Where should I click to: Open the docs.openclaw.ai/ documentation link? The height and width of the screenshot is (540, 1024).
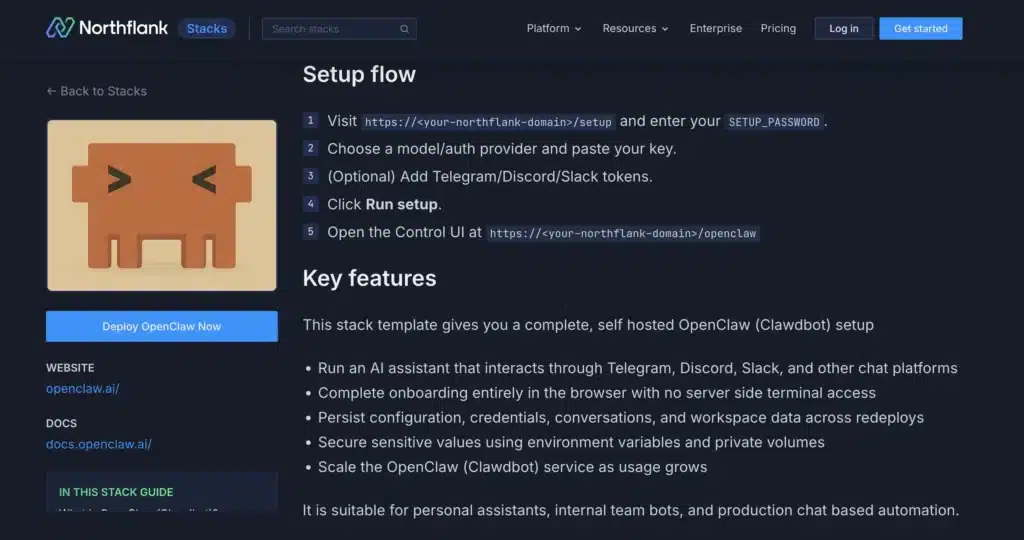(x=98, y=443)
